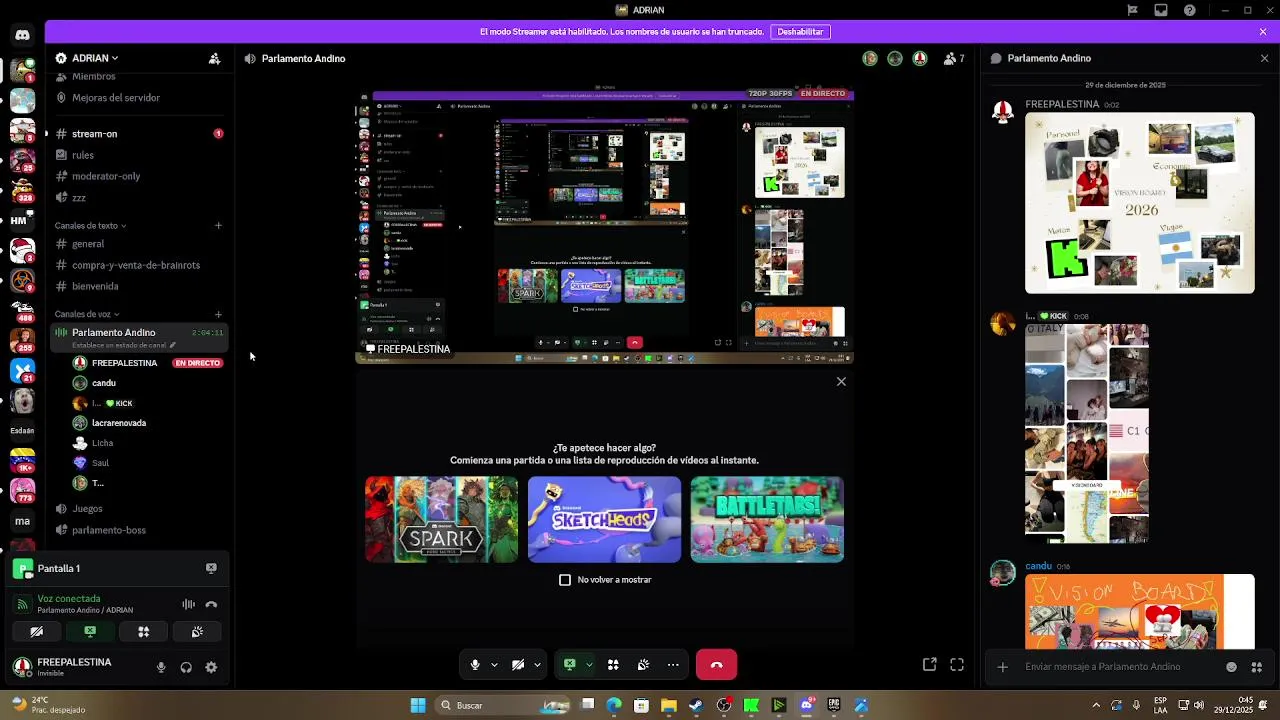
Task: Expand microphone input options arrow in call bar
Action: click(x=494, y=664)
